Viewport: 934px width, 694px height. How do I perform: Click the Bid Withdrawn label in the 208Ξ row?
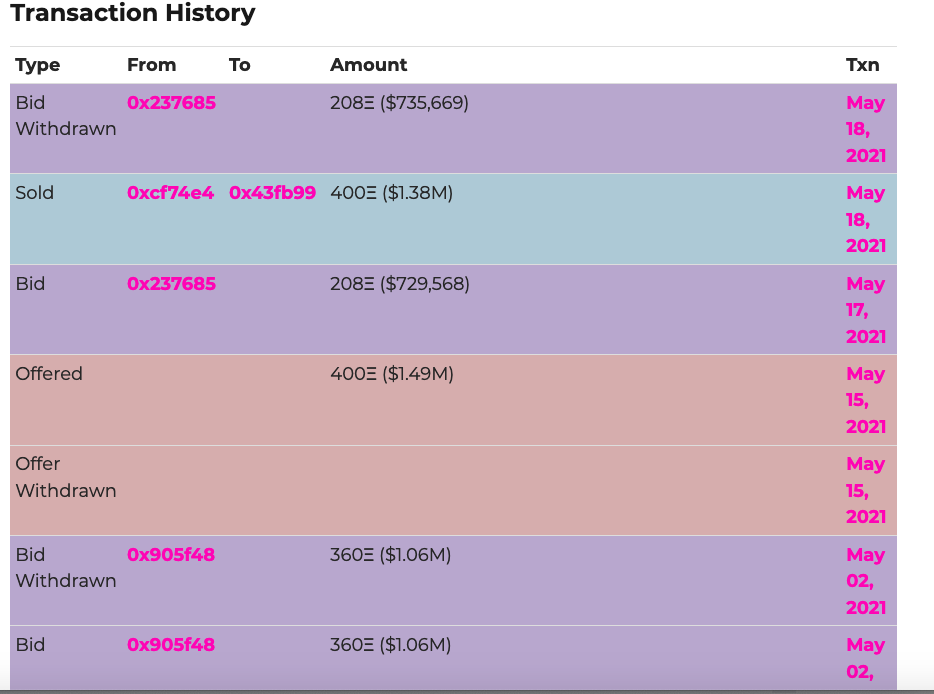pyautogui.click(x=66, y=116)
